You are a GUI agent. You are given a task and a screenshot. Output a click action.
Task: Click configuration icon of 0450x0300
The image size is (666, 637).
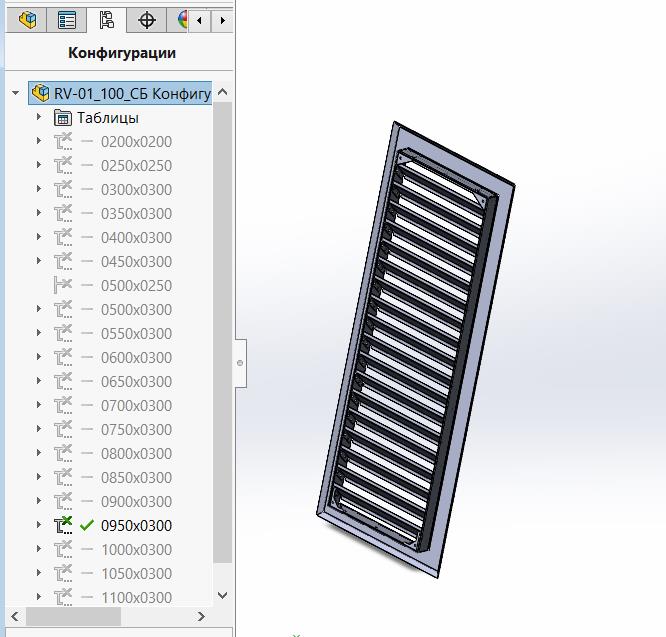(x=63, y=261)
